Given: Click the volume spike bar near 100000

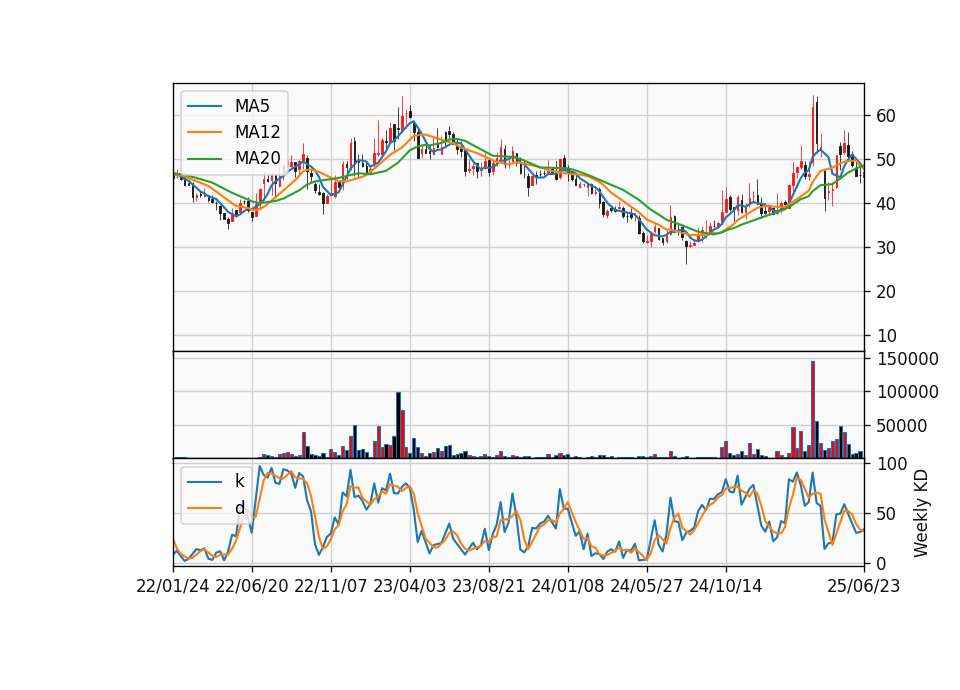Looking at the screenshot, I should pyautogui.click(x=399, y=425).
